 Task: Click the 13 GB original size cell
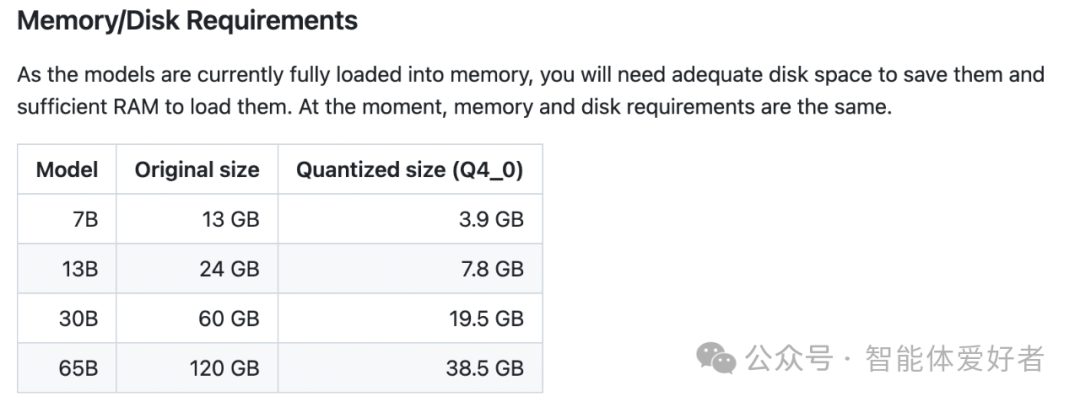(197, 219)
